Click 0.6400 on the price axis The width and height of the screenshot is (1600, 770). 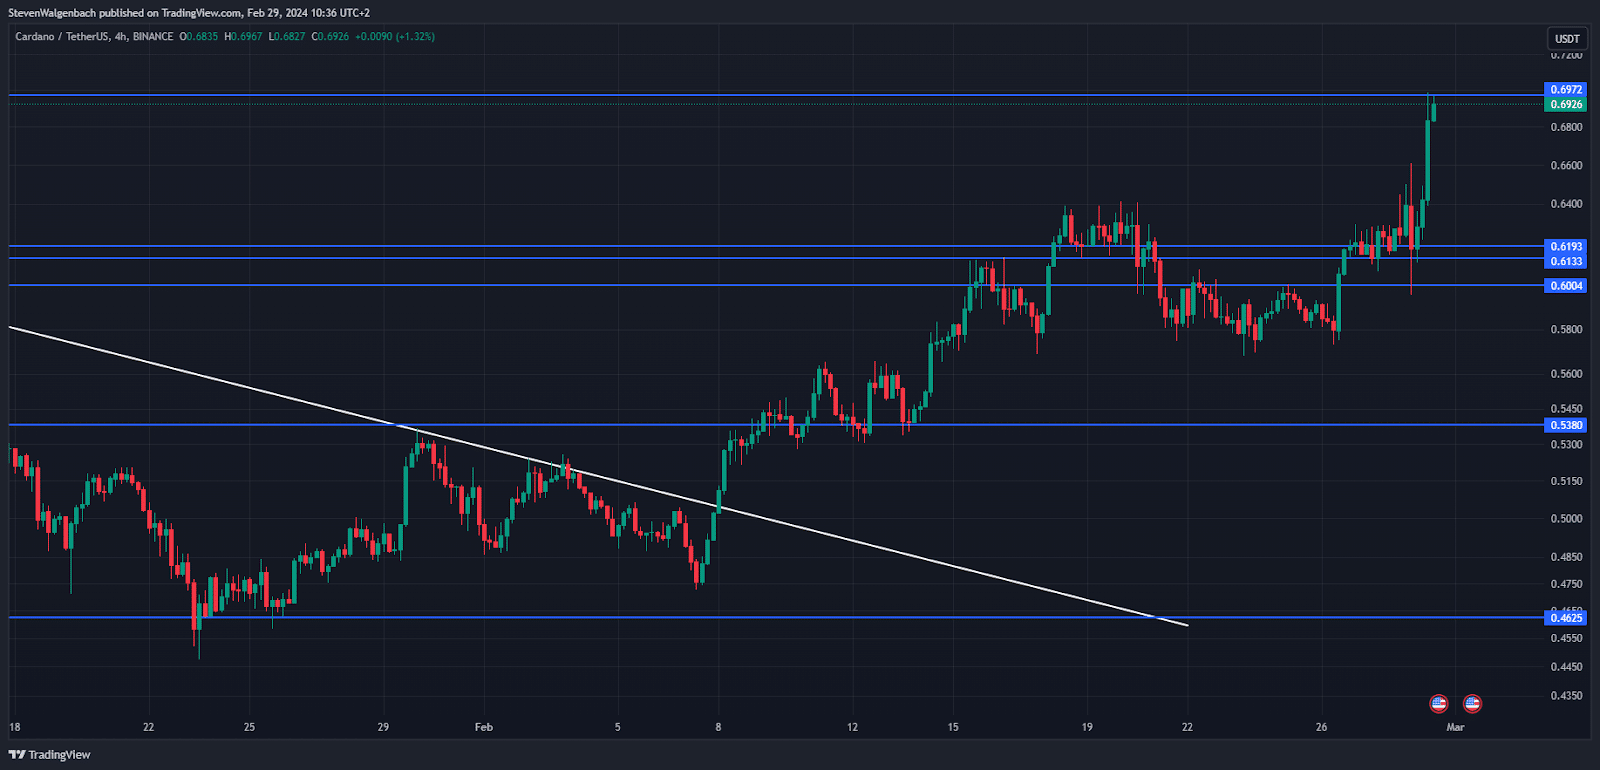click(x=1566, y=204)
